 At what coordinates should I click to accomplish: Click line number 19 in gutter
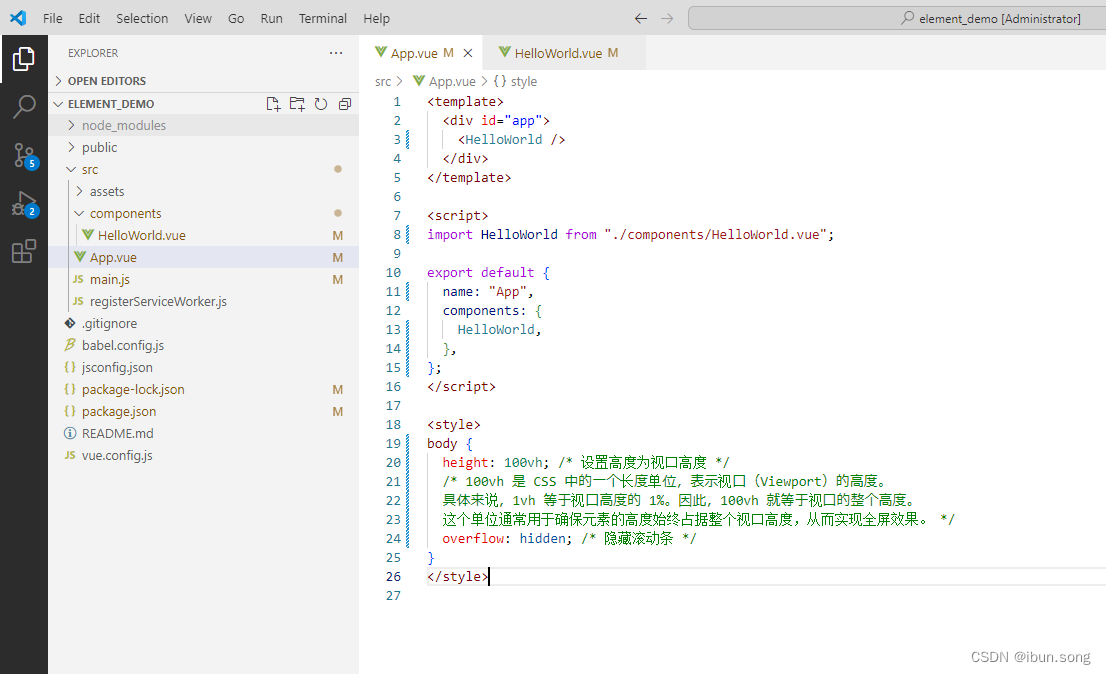tap(393, 443)
